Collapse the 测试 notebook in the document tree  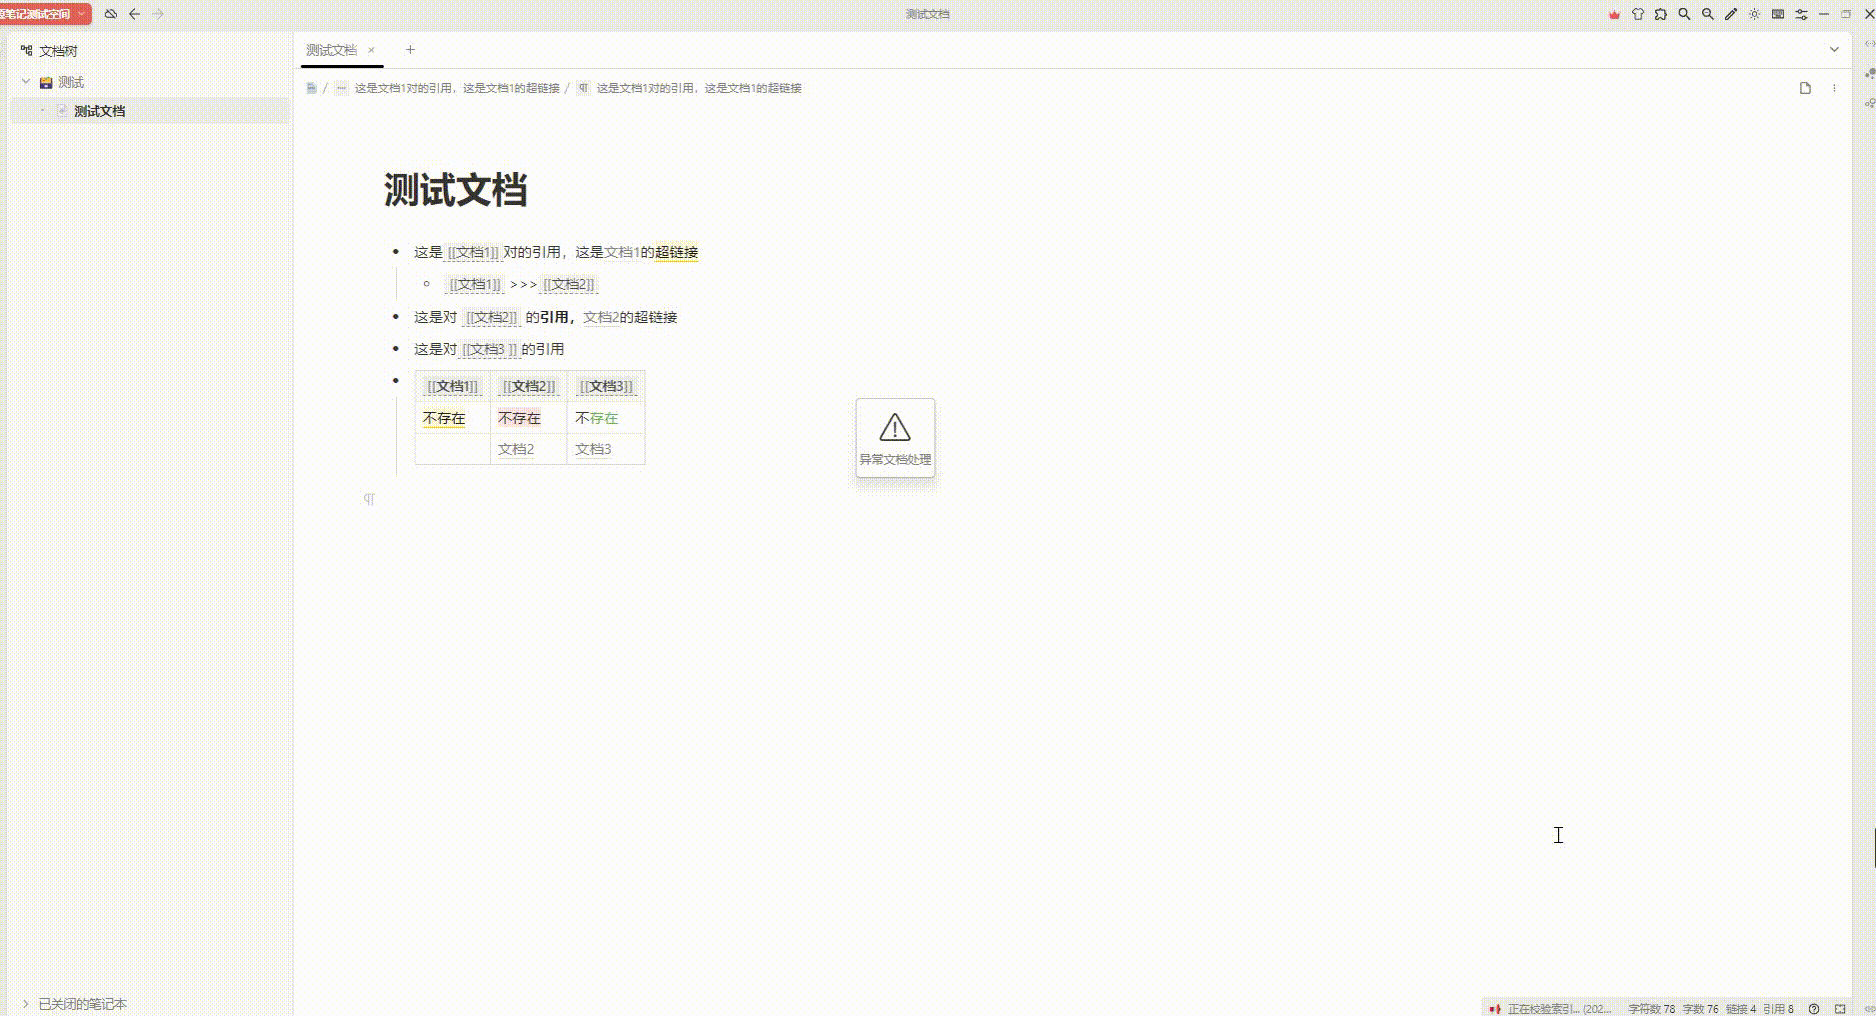point(25,81)
